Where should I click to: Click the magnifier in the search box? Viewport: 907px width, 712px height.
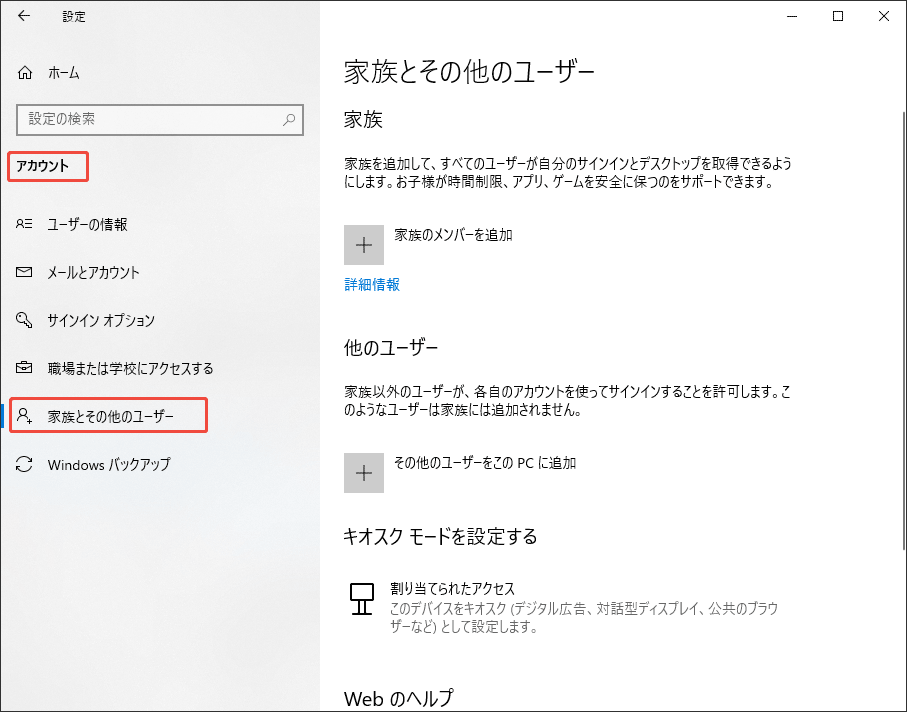click(288, 119)
